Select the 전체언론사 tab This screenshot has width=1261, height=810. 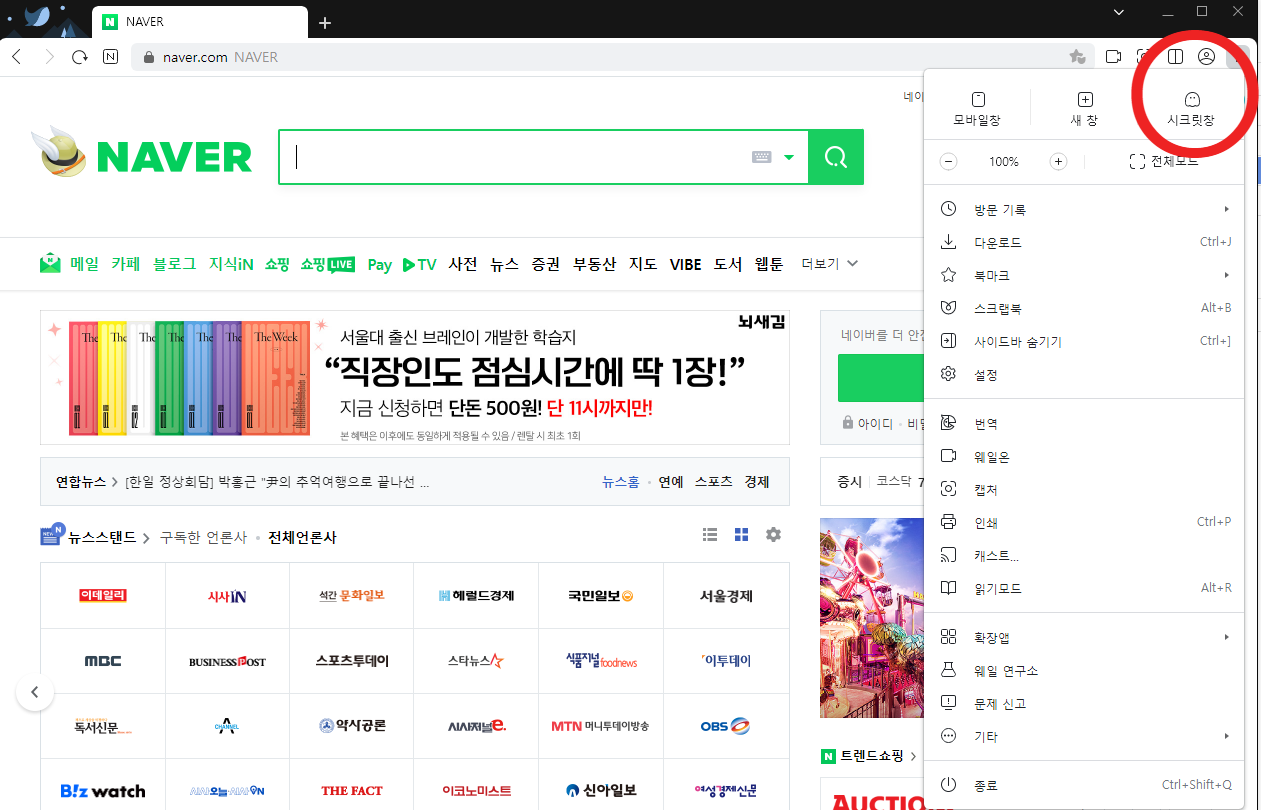302,538
